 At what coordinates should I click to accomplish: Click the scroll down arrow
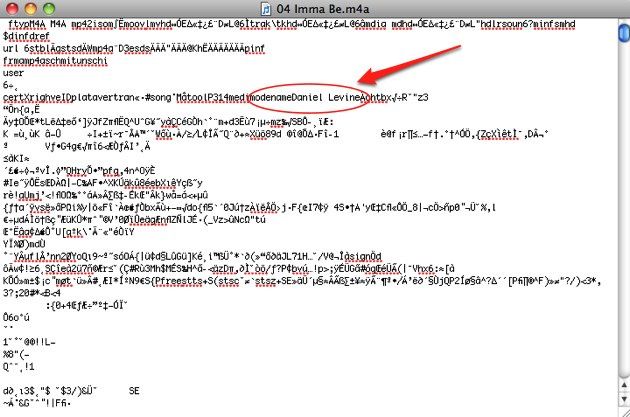click(x=624, y=399)
